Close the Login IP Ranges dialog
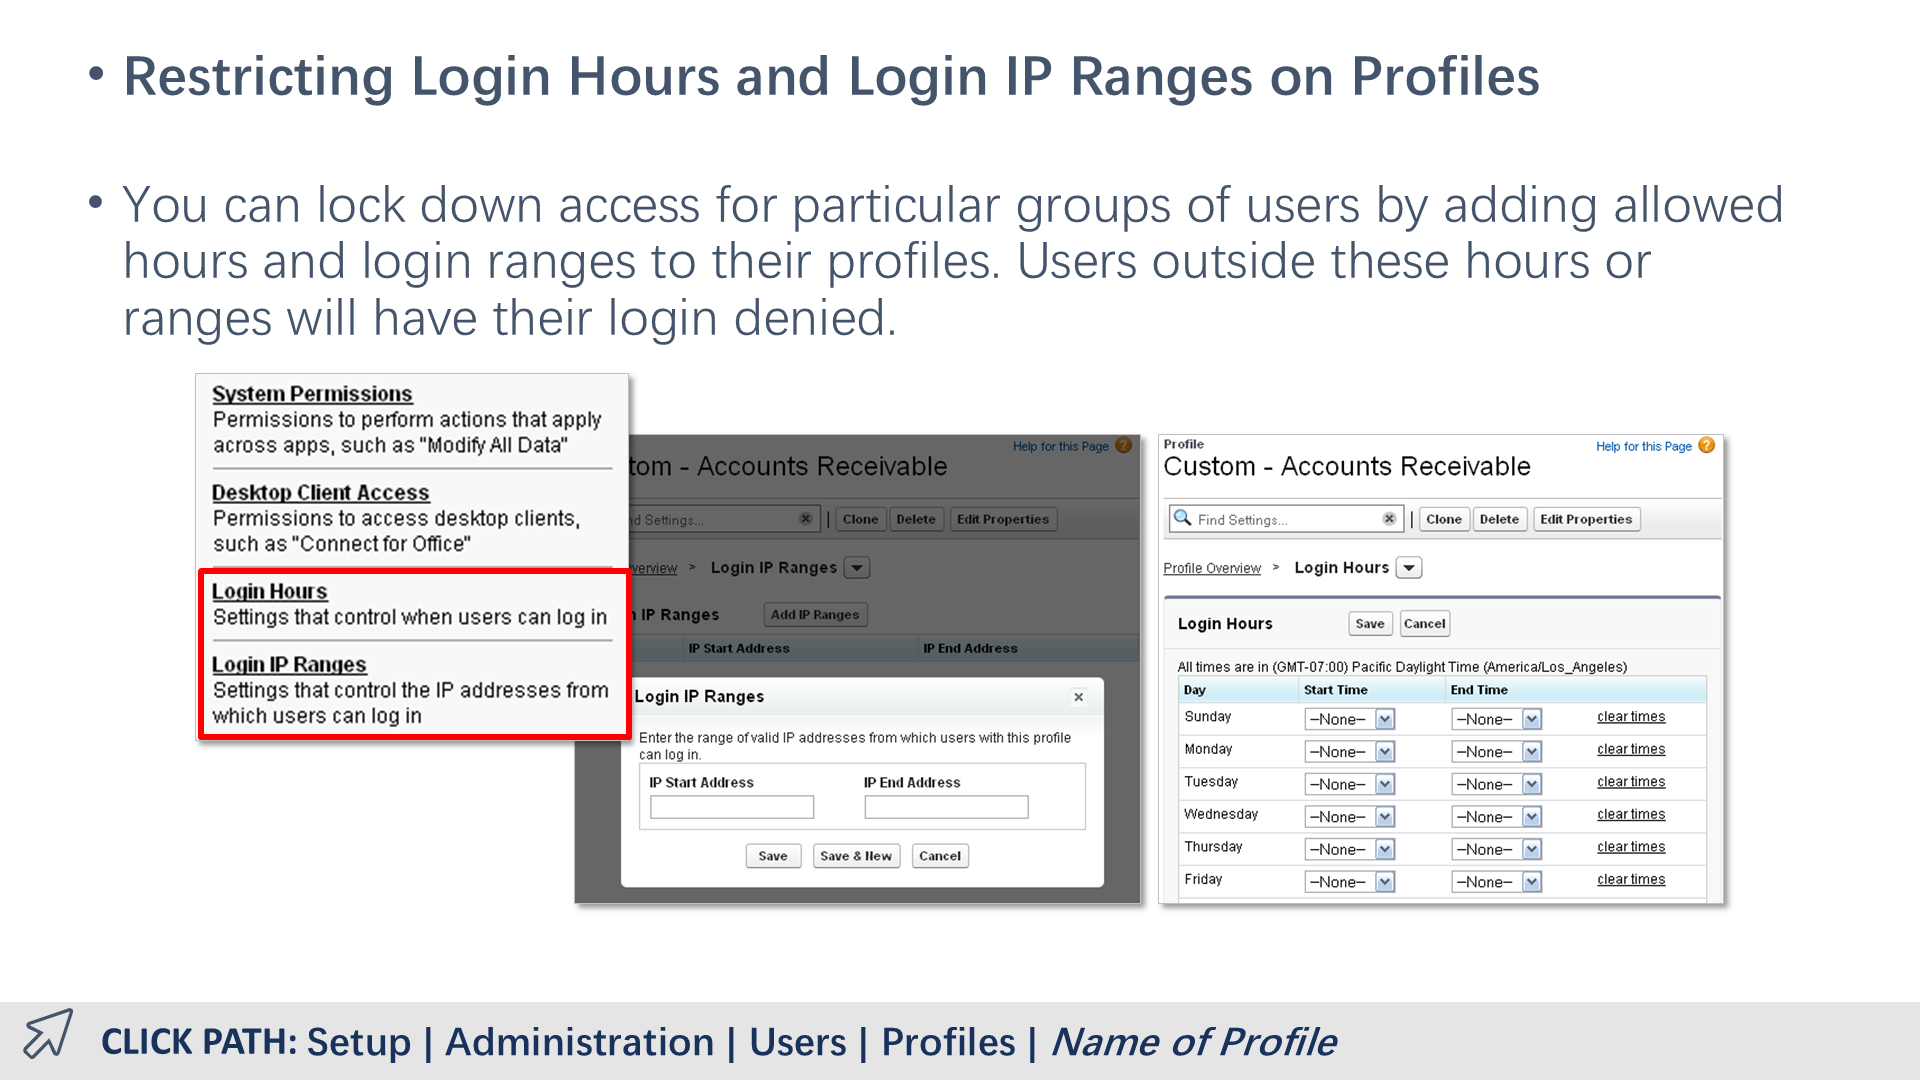Image resolution: width=1920 pixels, height=1080 pixels. [x=1078, y=697]
